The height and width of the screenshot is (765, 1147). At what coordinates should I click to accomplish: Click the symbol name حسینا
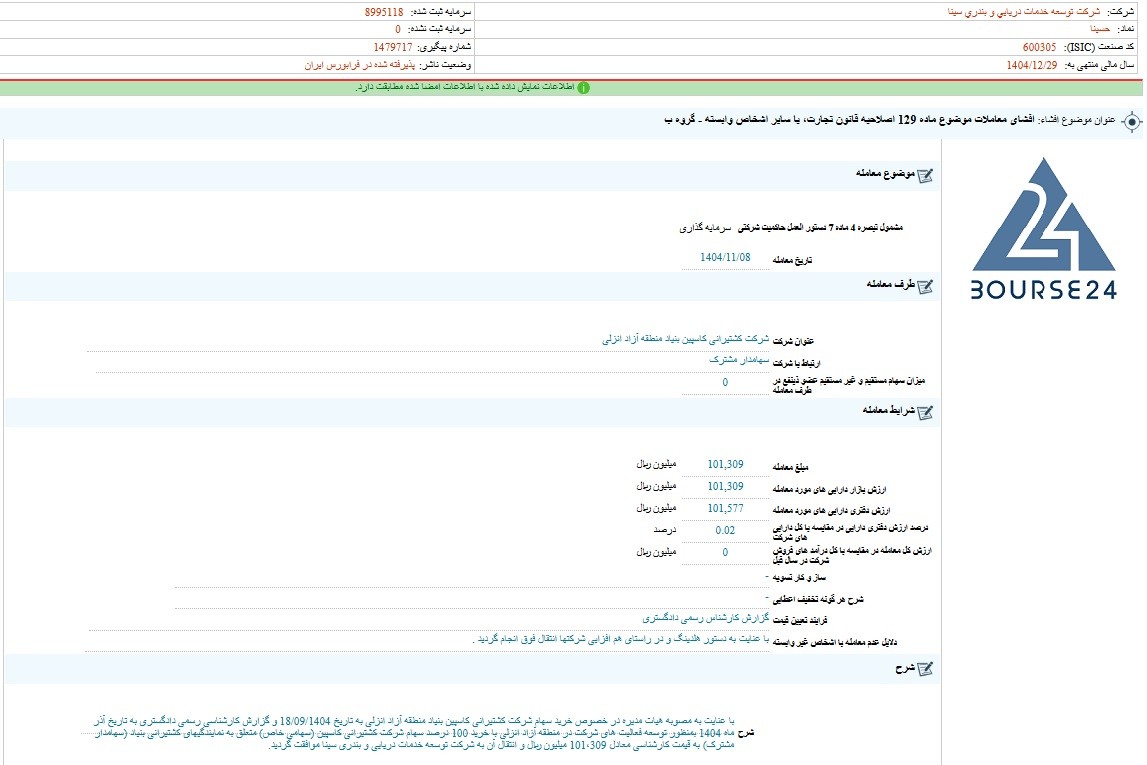click(x=1099, y=29)
